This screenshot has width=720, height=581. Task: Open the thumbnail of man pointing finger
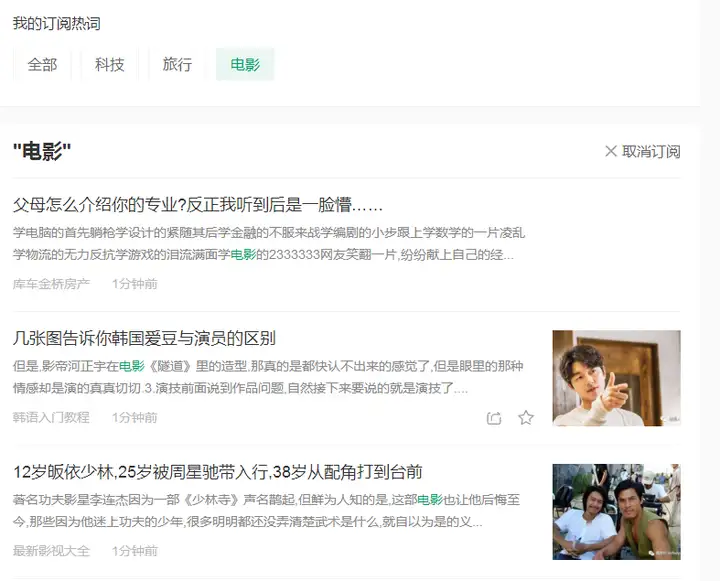(616, 378)
